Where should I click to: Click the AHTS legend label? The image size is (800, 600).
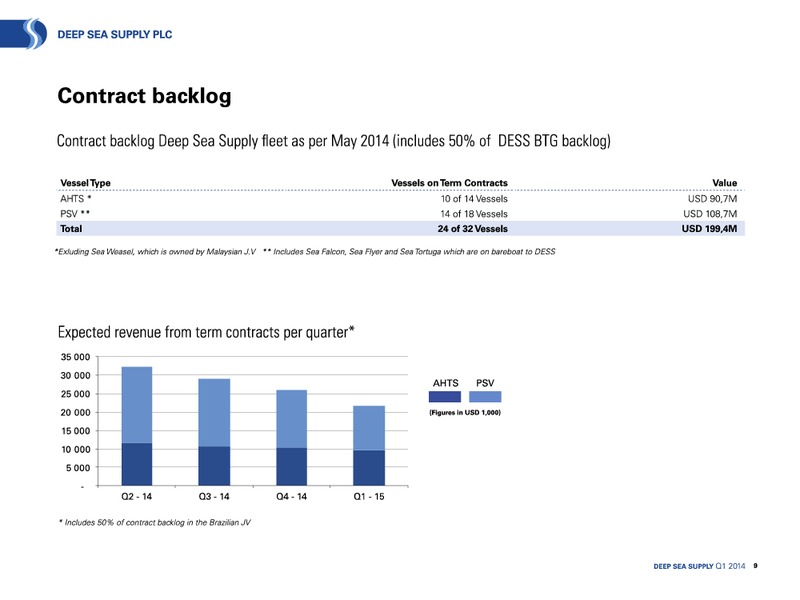point(445,383)
